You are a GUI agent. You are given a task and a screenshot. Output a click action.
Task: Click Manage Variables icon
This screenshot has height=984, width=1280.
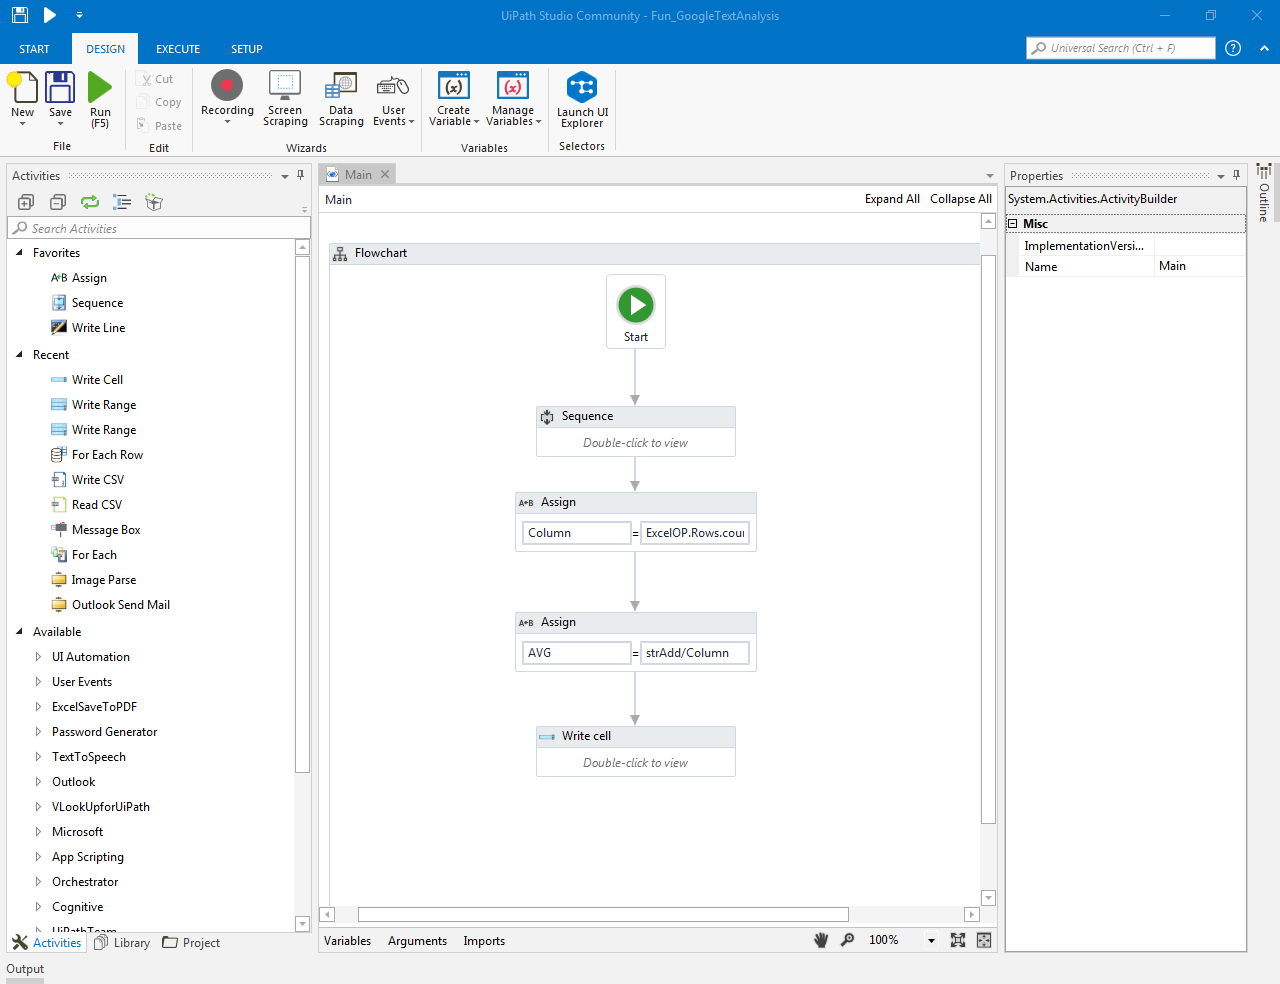pos(513,86)
